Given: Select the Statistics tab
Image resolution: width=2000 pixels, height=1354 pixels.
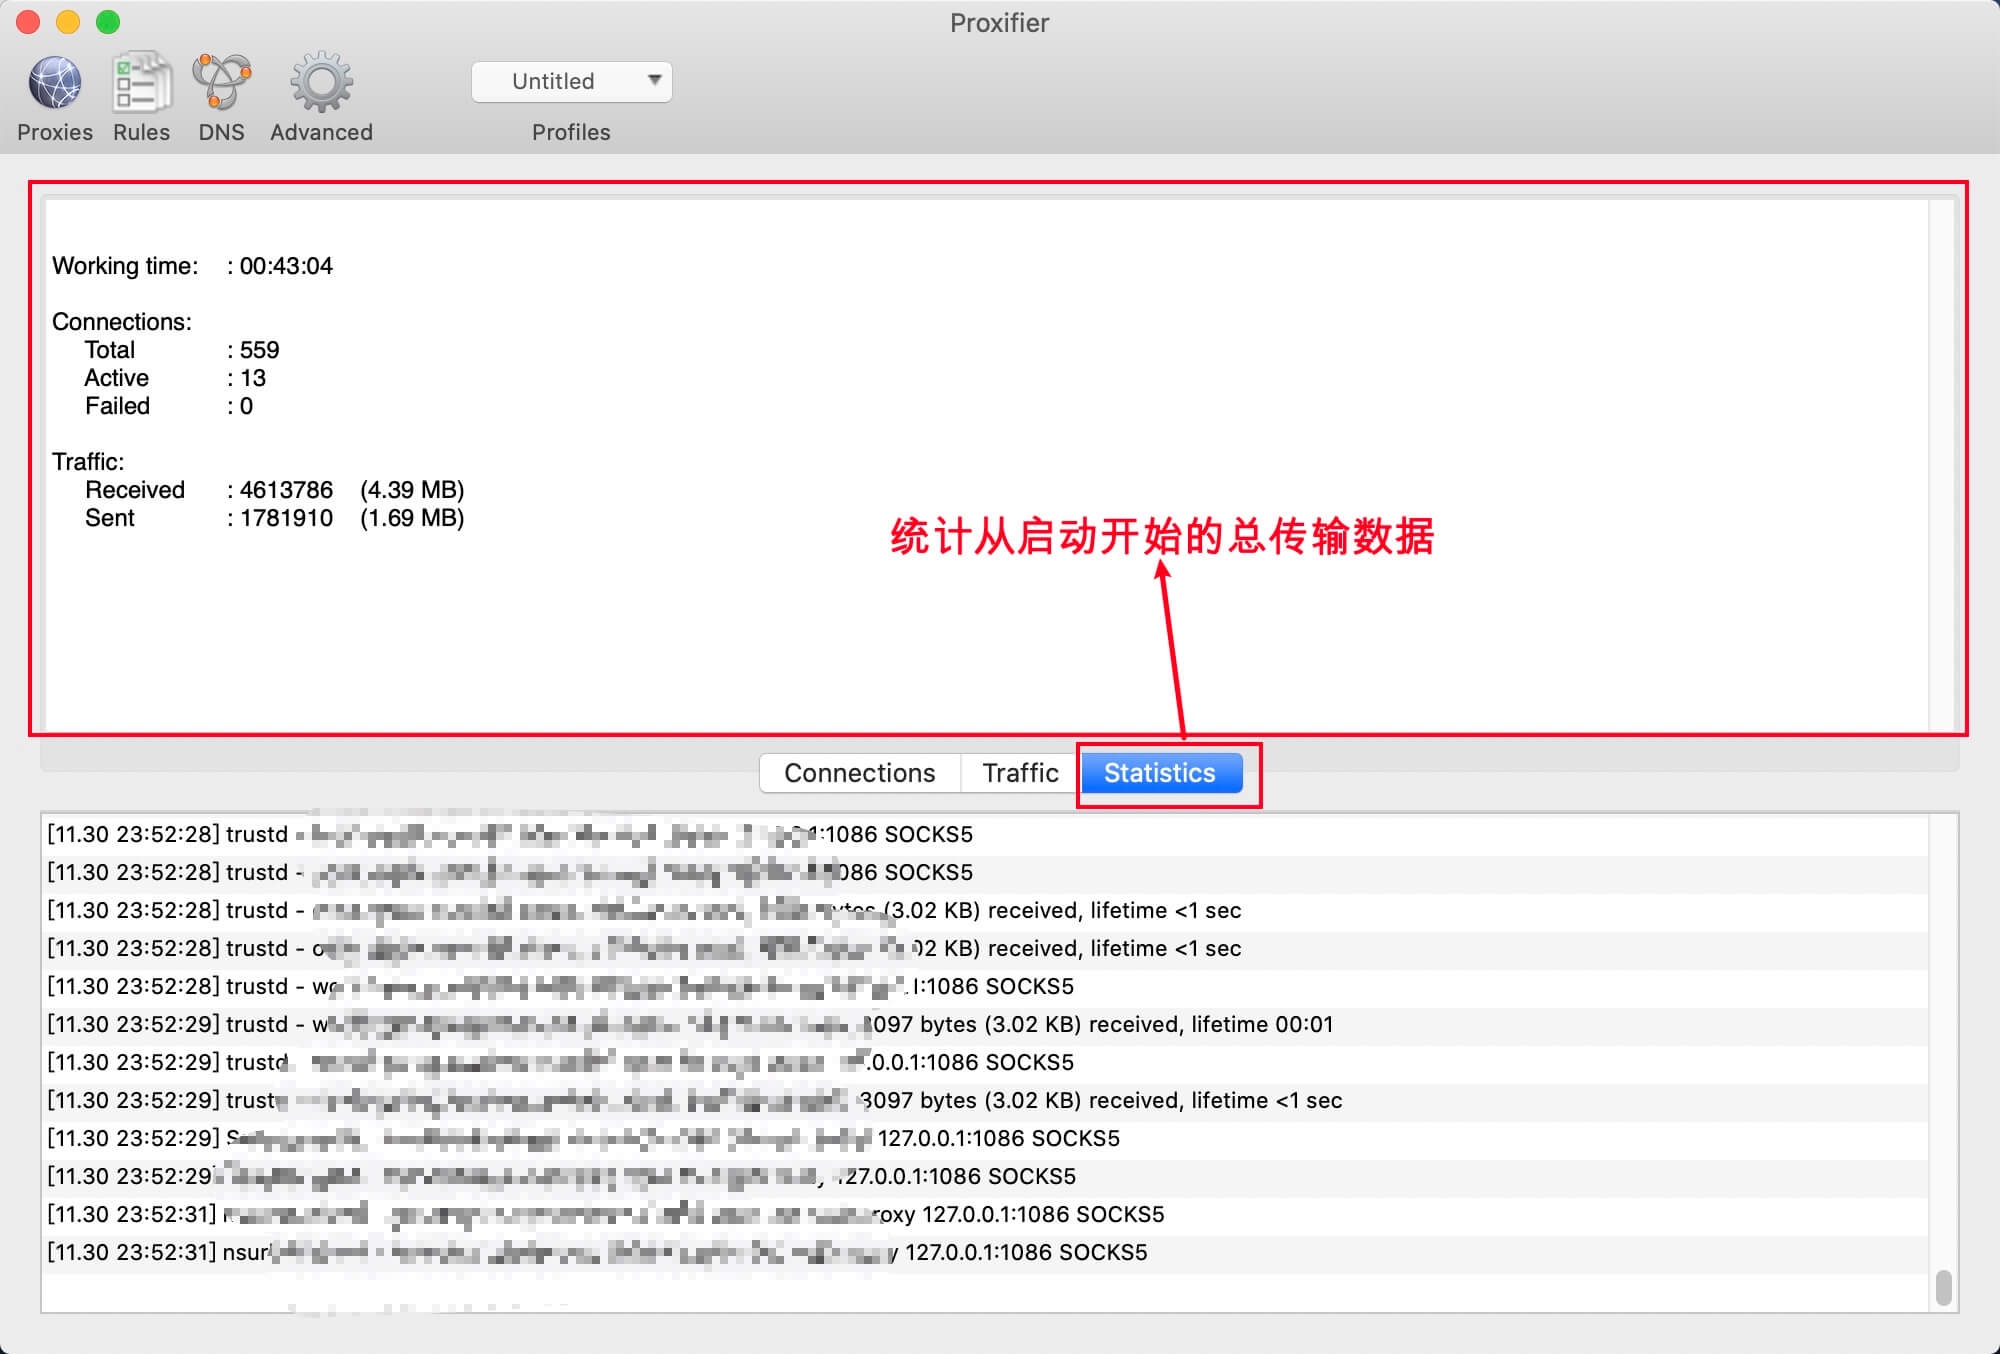Looking at the screenshot, I should point(1160,773).
